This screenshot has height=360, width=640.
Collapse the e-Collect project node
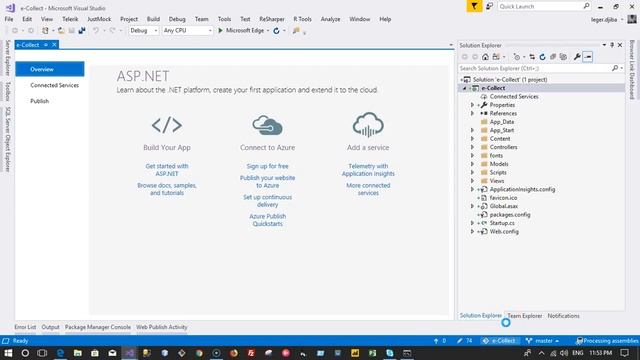(464, 88)
